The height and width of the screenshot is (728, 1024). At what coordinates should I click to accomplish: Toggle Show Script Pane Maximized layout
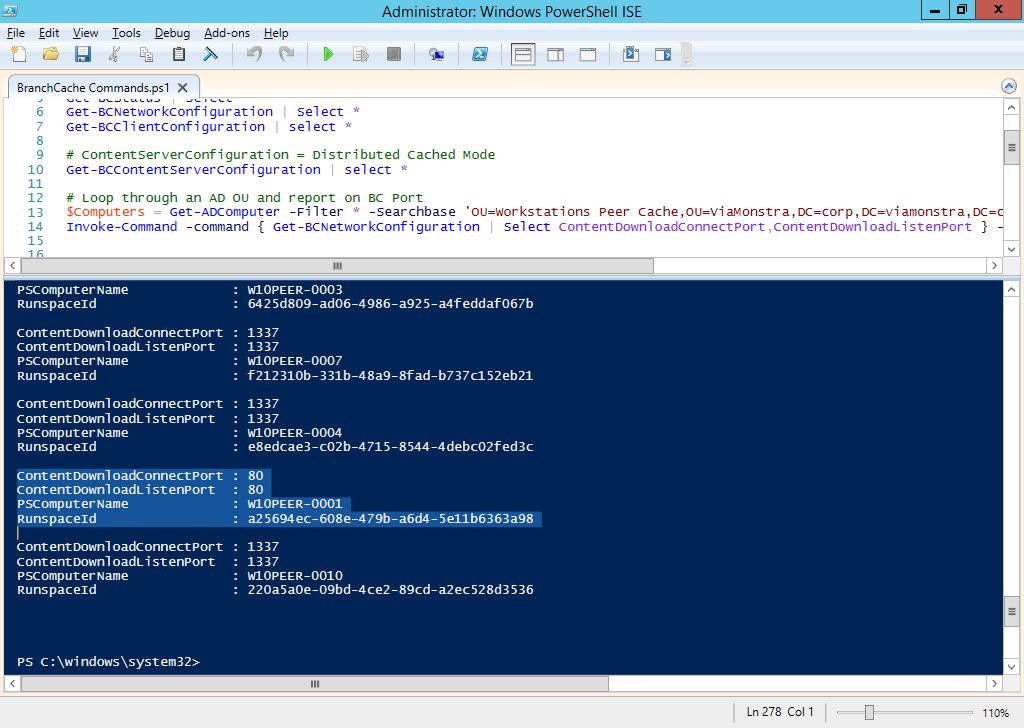[588, 54]
